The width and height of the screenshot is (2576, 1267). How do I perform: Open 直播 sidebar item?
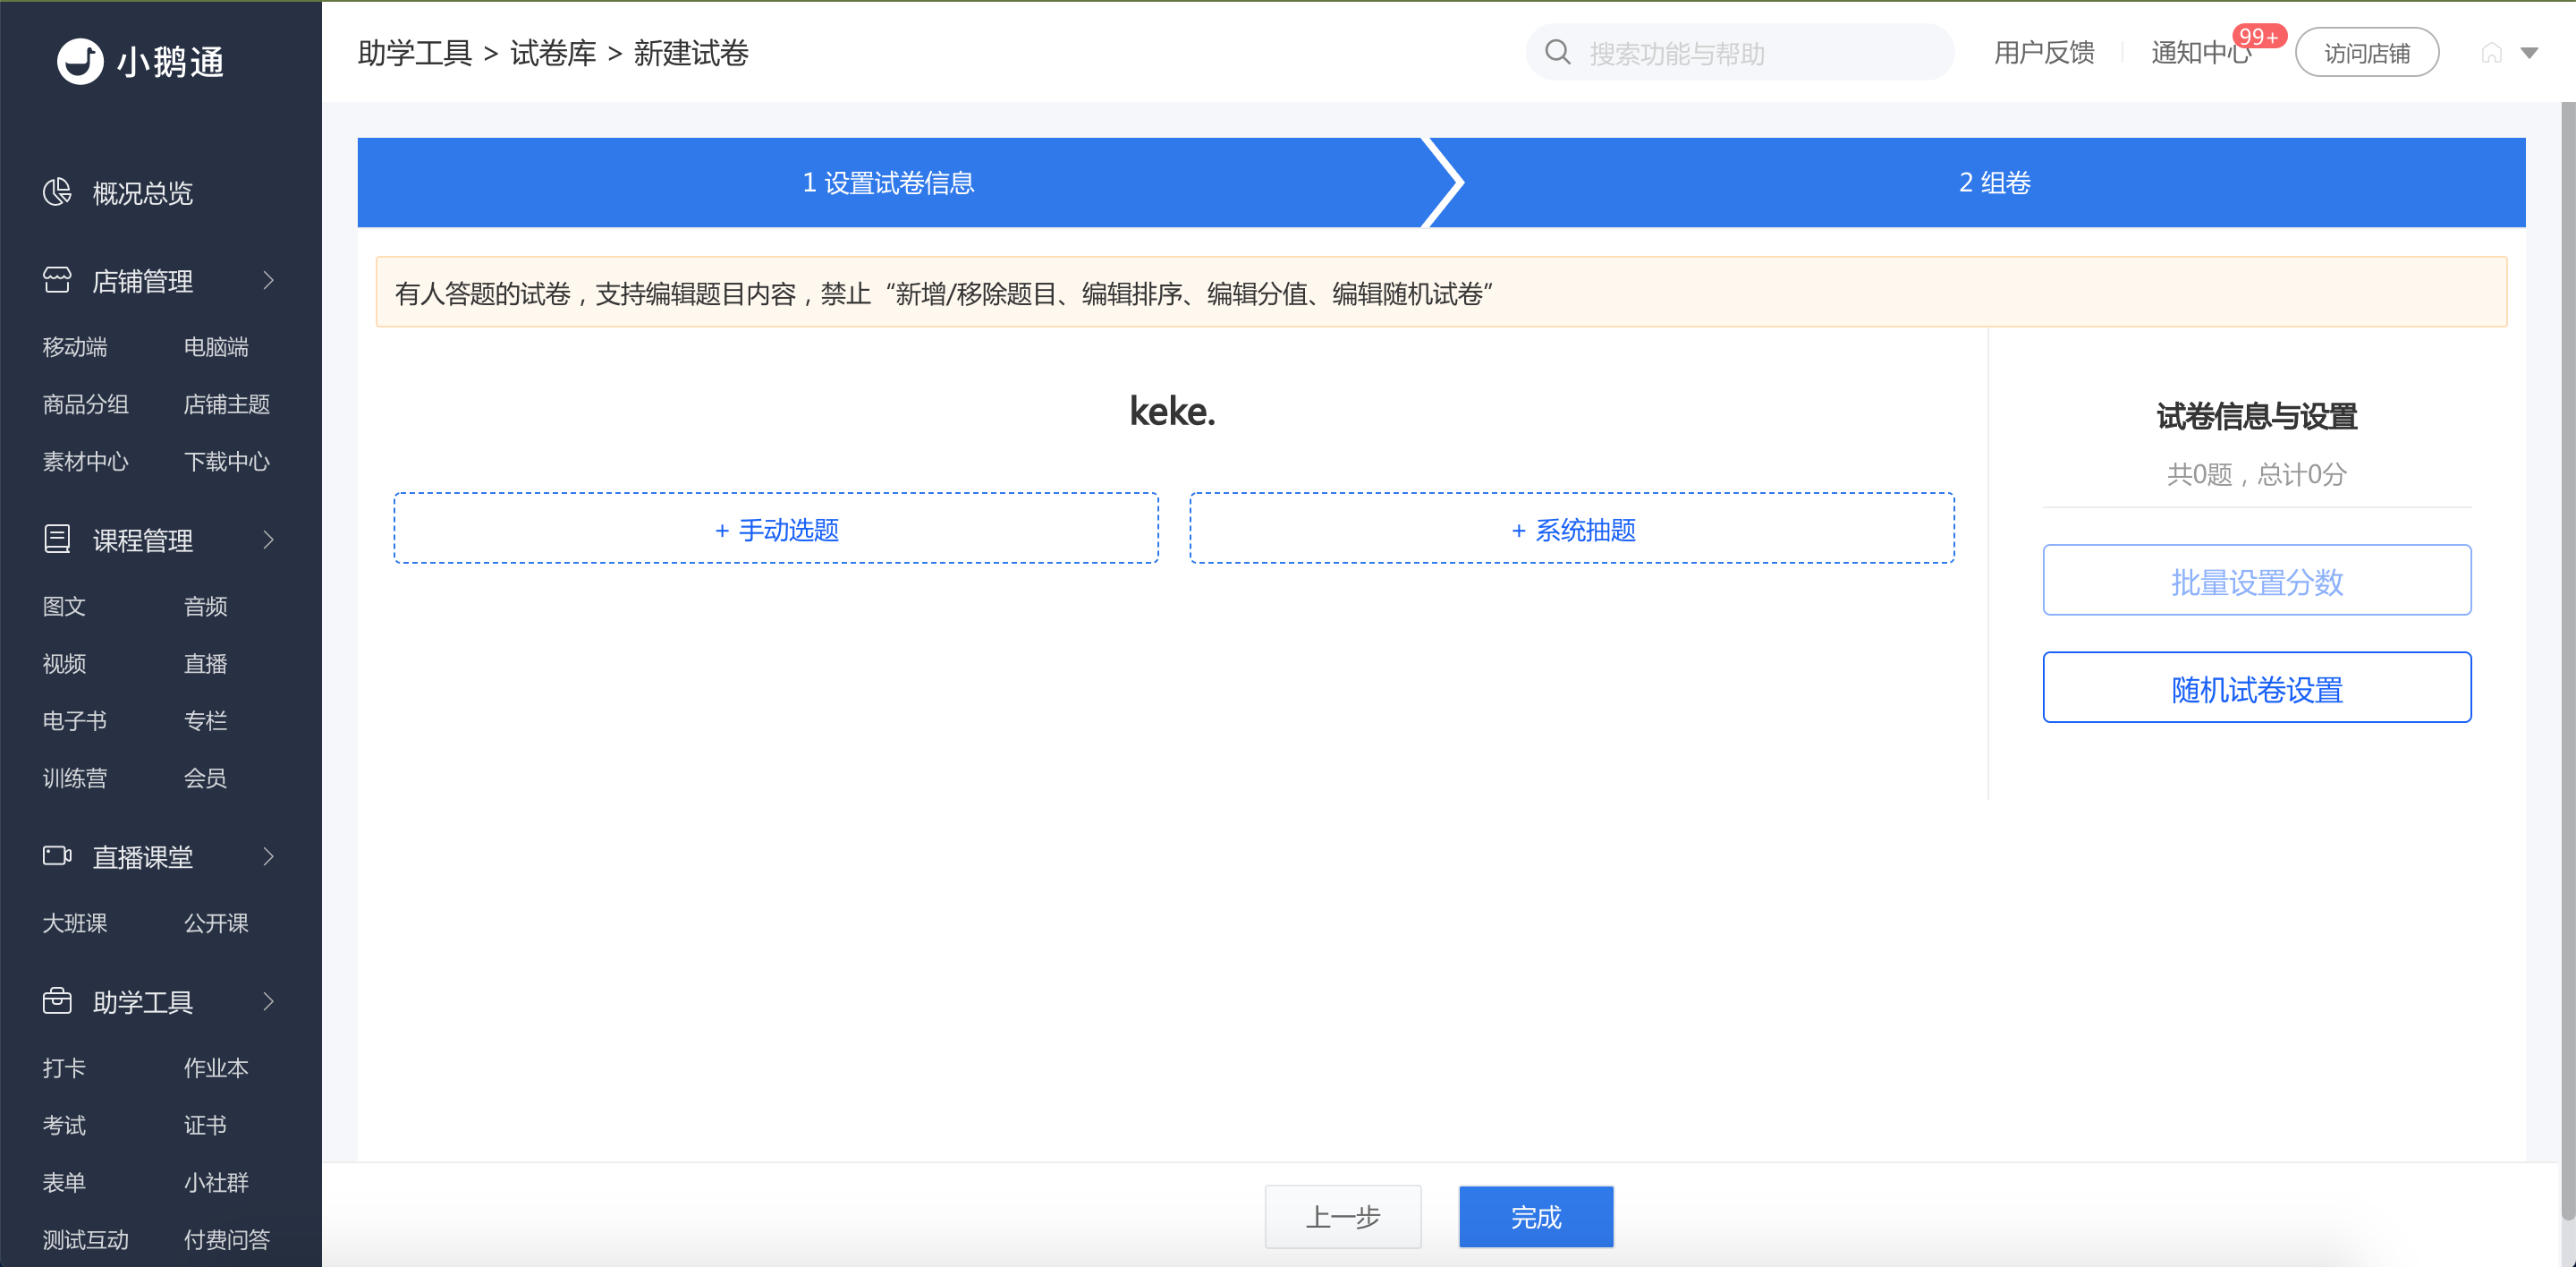click(205, 663)
